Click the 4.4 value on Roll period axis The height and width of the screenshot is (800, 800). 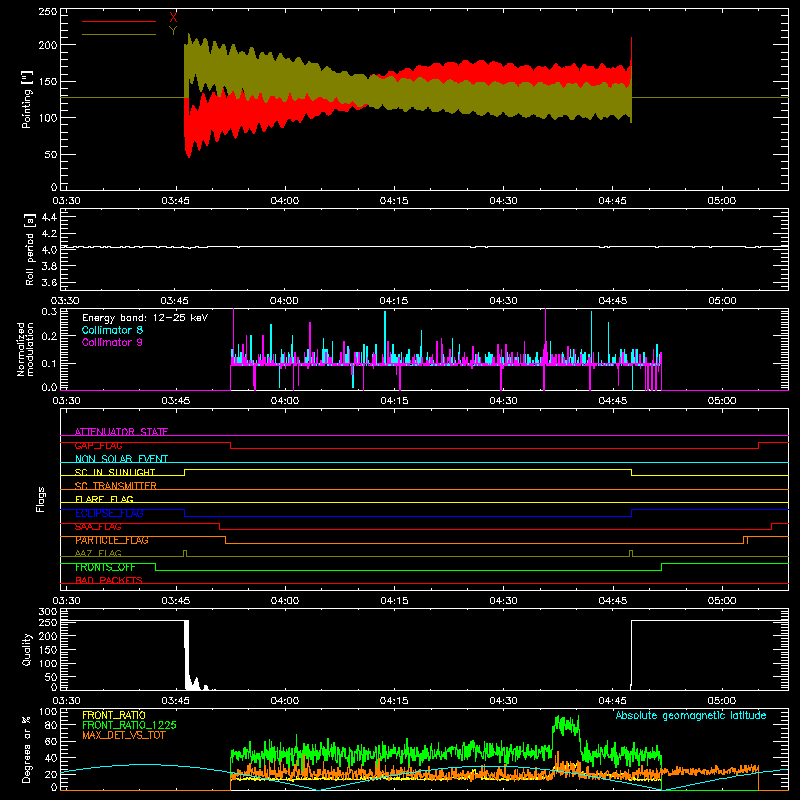[x=49, y=217]
